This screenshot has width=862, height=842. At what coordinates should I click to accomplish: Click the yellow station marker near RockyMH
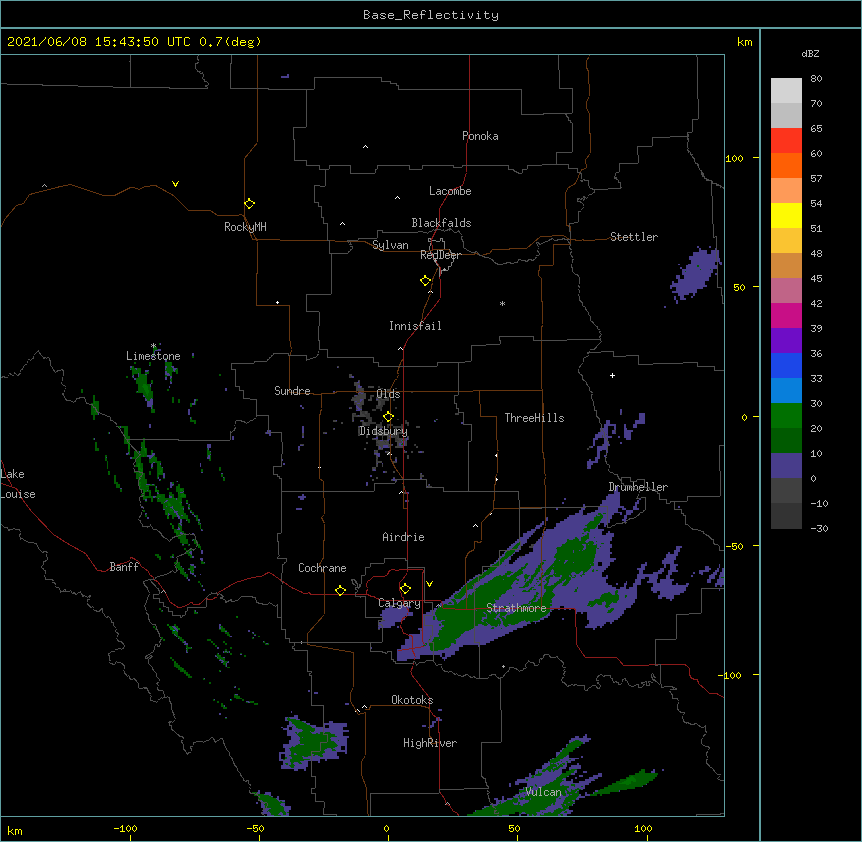tap(249, 204)
